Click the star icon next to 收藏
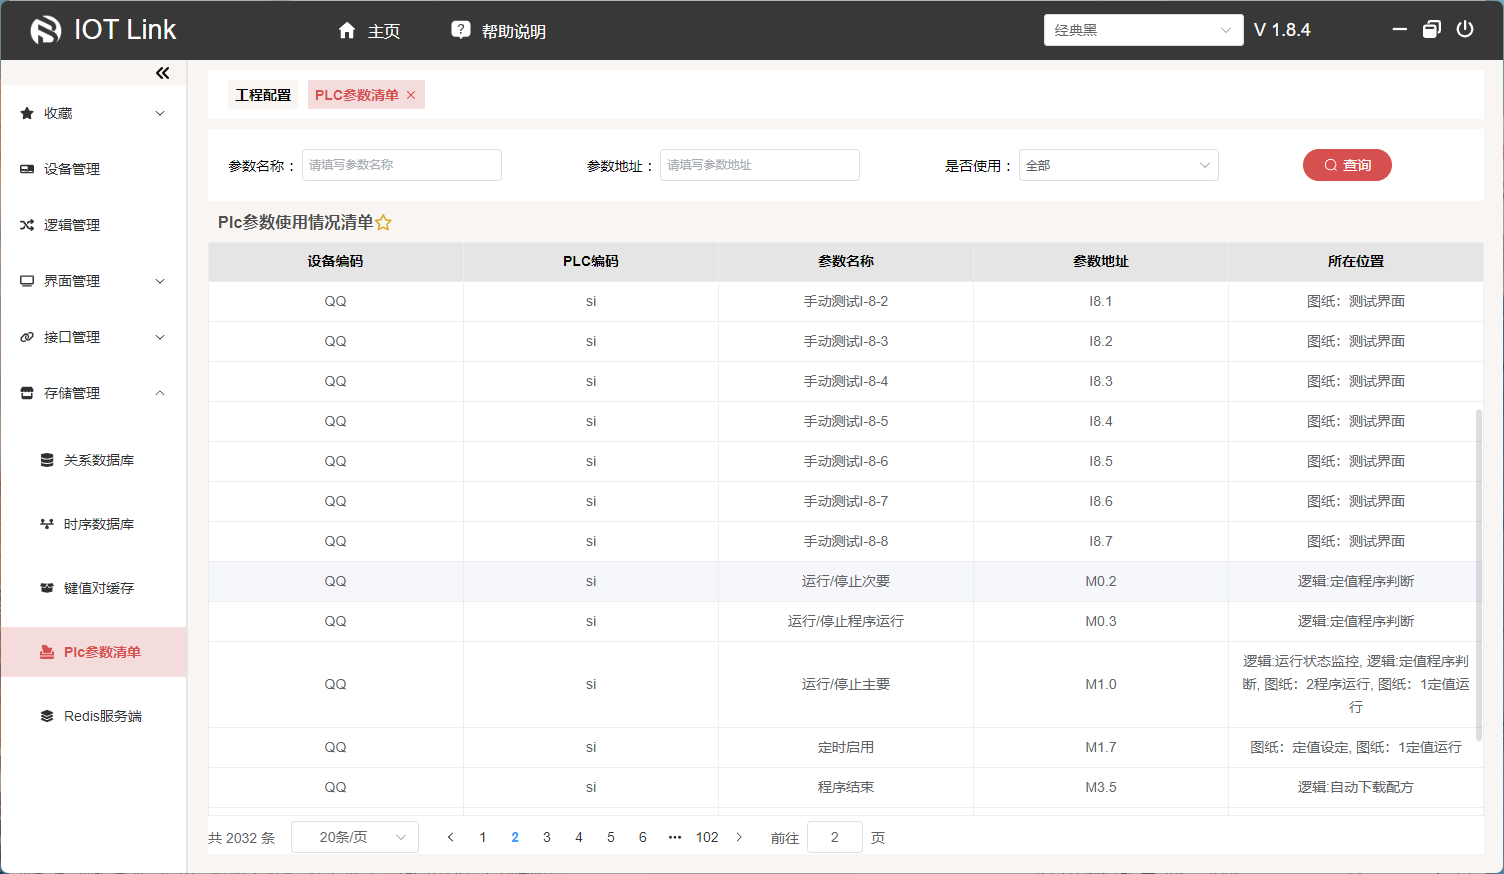1504x874 pixels. click(x=27, y=113)
